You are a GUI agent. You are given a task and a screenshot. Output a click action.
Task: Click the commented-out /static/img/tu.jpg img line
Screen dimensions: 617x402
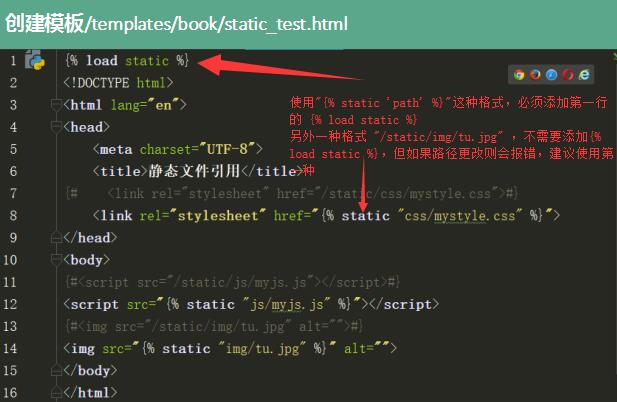(214, 326)
